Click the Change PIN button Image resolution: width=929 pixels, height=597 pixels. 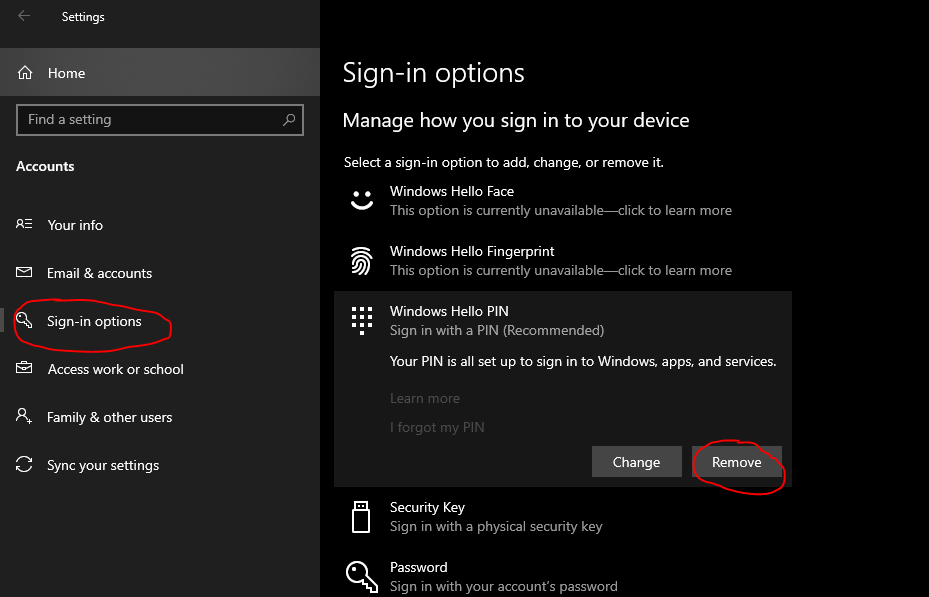(x=636, y=462)
